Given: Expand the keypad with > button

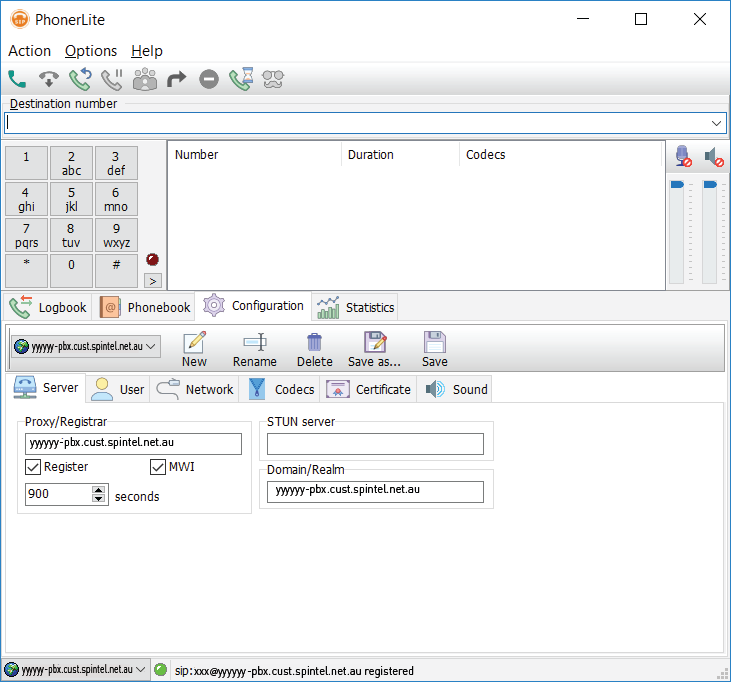Looking at the screenshot, I should (153, 281).
